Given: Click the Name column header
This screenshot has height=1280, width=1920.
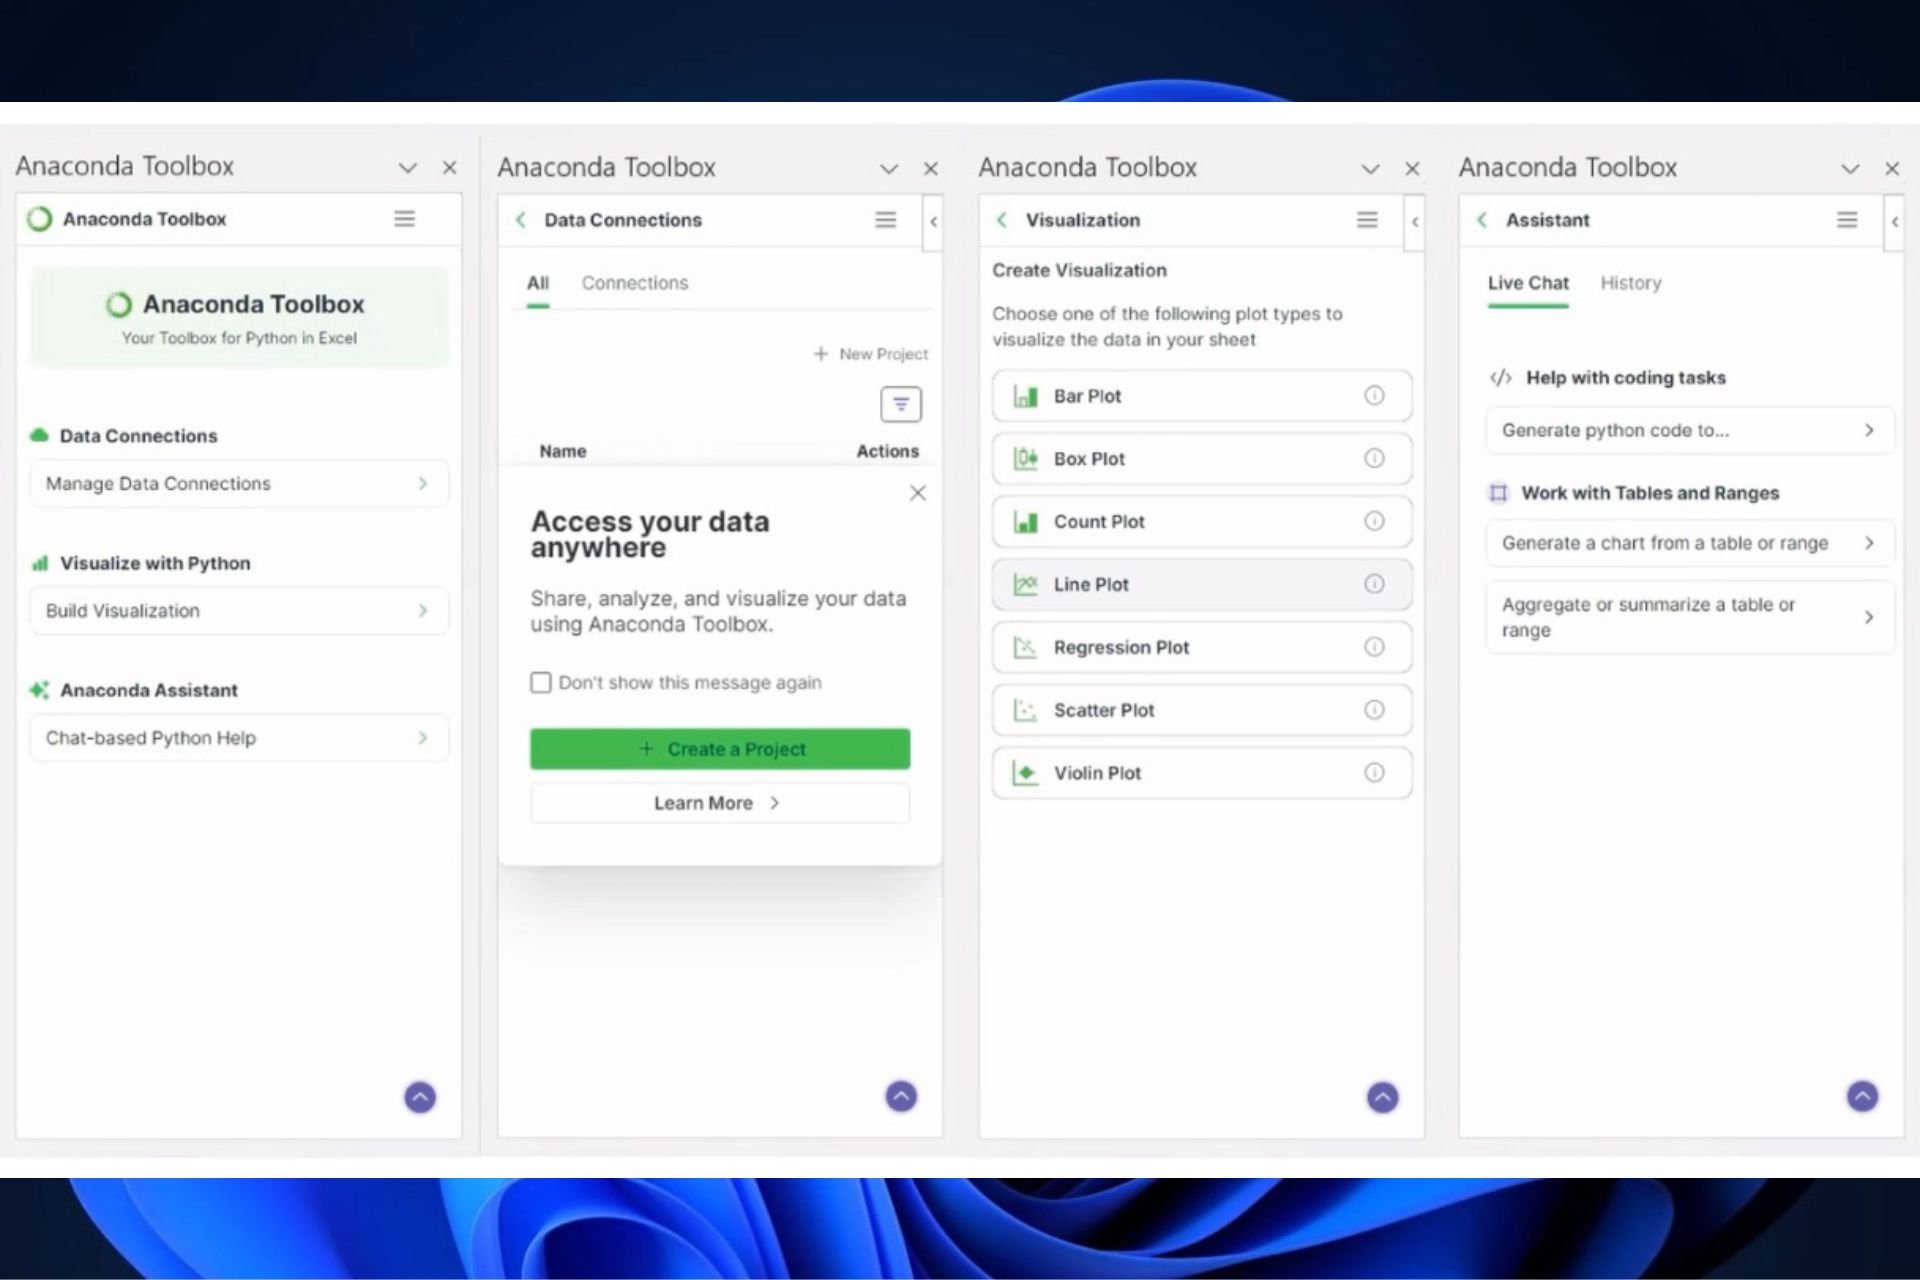Looking at the screenshot, I should 563,451.
